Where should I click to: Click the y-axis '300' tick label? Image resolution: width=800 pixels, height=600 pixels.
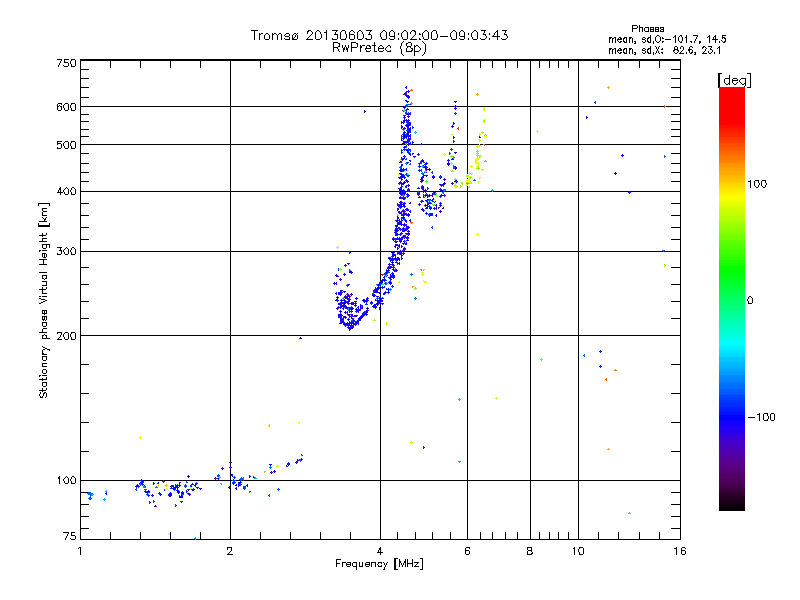pyautogui.click(x=66, y=252)
